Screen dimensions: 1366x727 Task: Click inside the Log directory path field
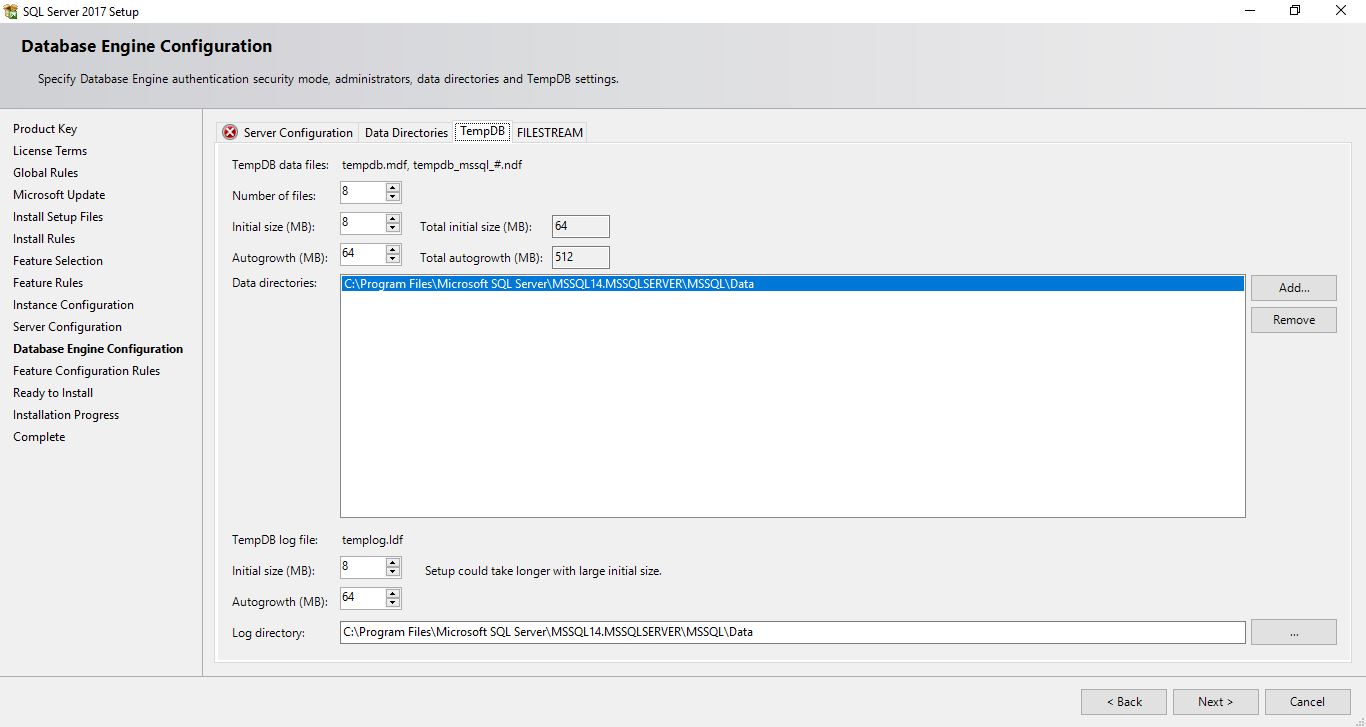click(x=700, y=631)
